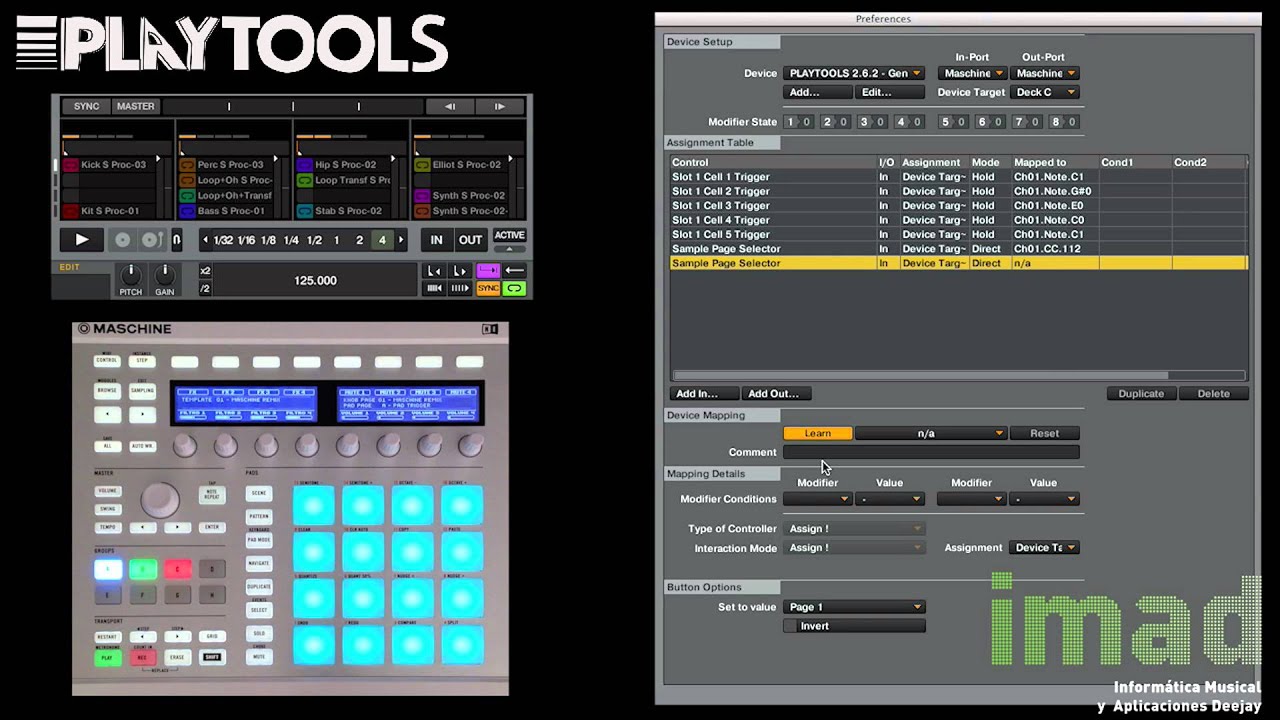Toggle the ACTIVE loop button

click(x=509, y=236)
